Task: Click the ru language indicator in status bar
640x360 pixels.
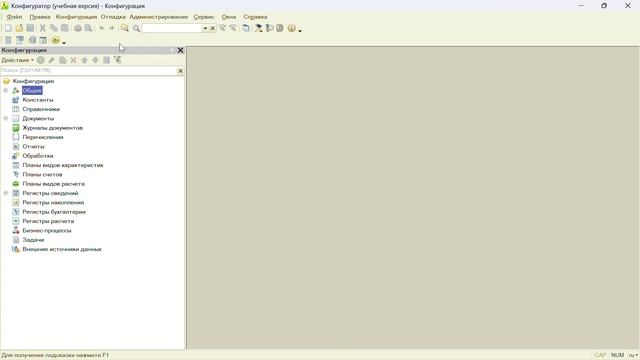Action: point(633,355)
